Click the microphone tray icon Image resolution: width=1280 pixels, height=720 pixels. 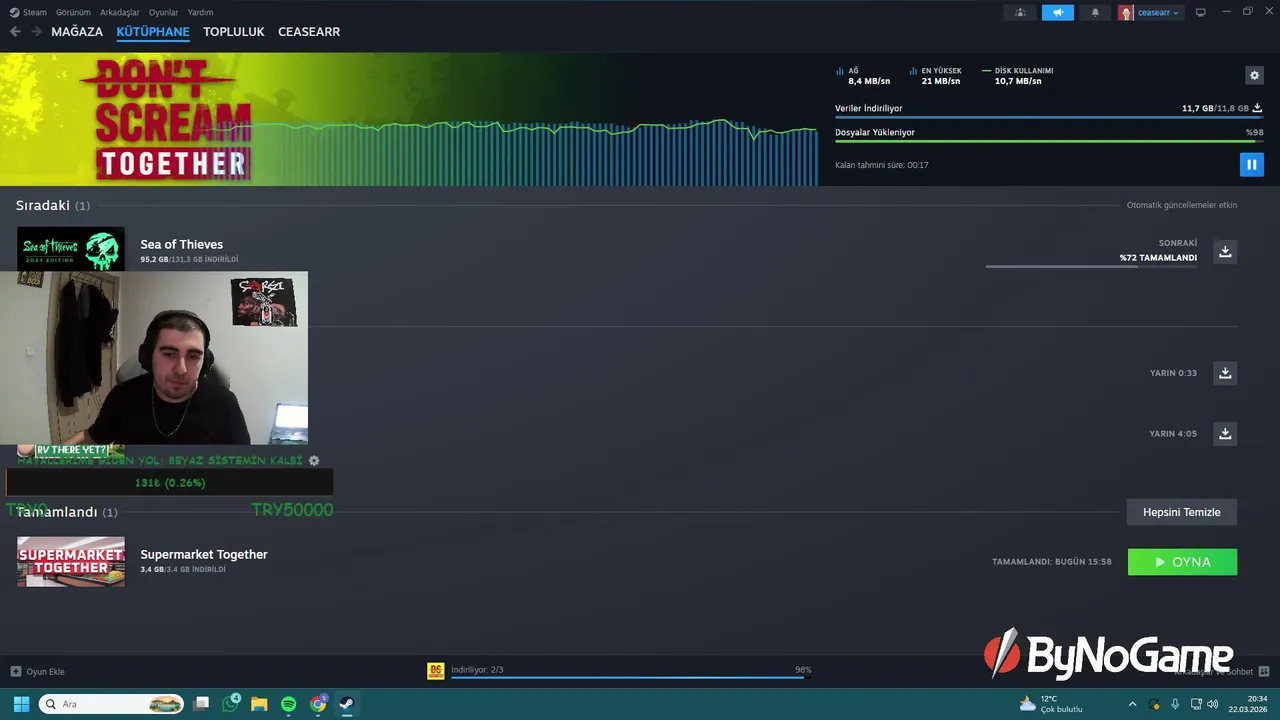(x=1175, y=704)
